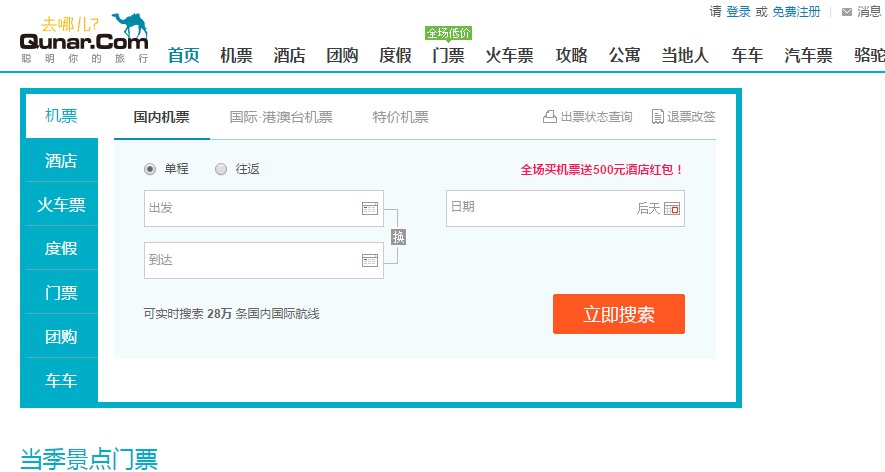Viewport: 885px width, 472px height.
Task: Open 出票状态查询 link
Action: (596, 117)
